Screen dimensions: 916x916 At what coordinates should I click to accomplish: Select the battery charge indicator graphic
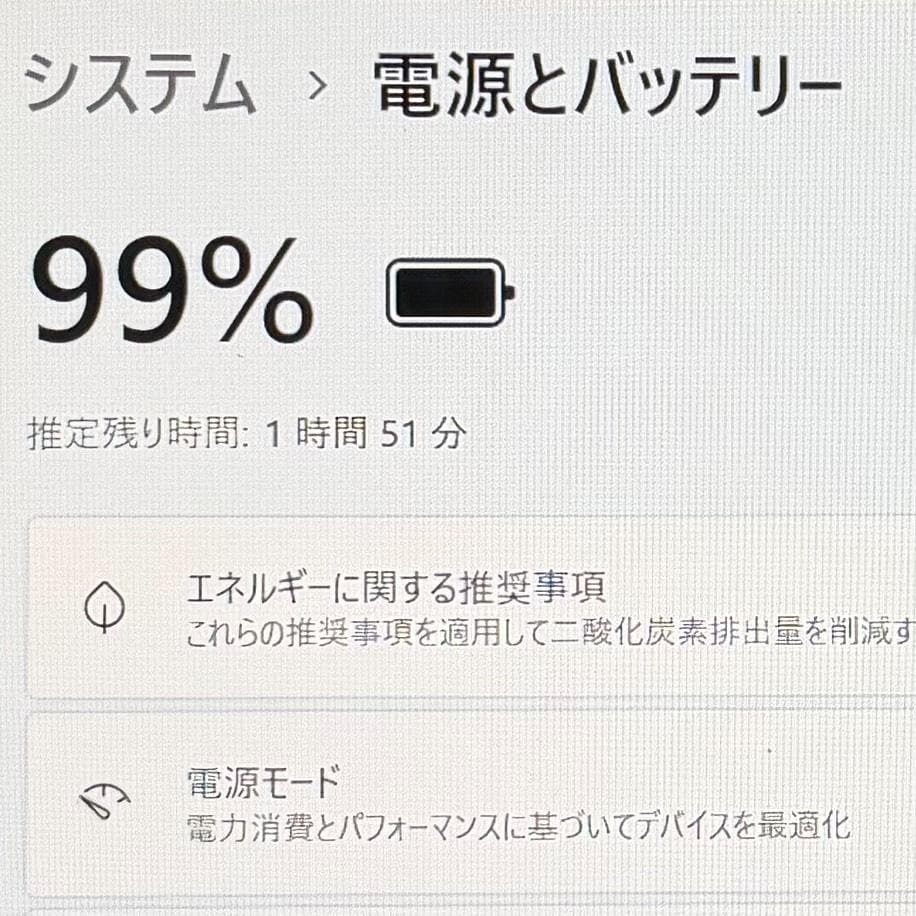[x=446, y=293]
